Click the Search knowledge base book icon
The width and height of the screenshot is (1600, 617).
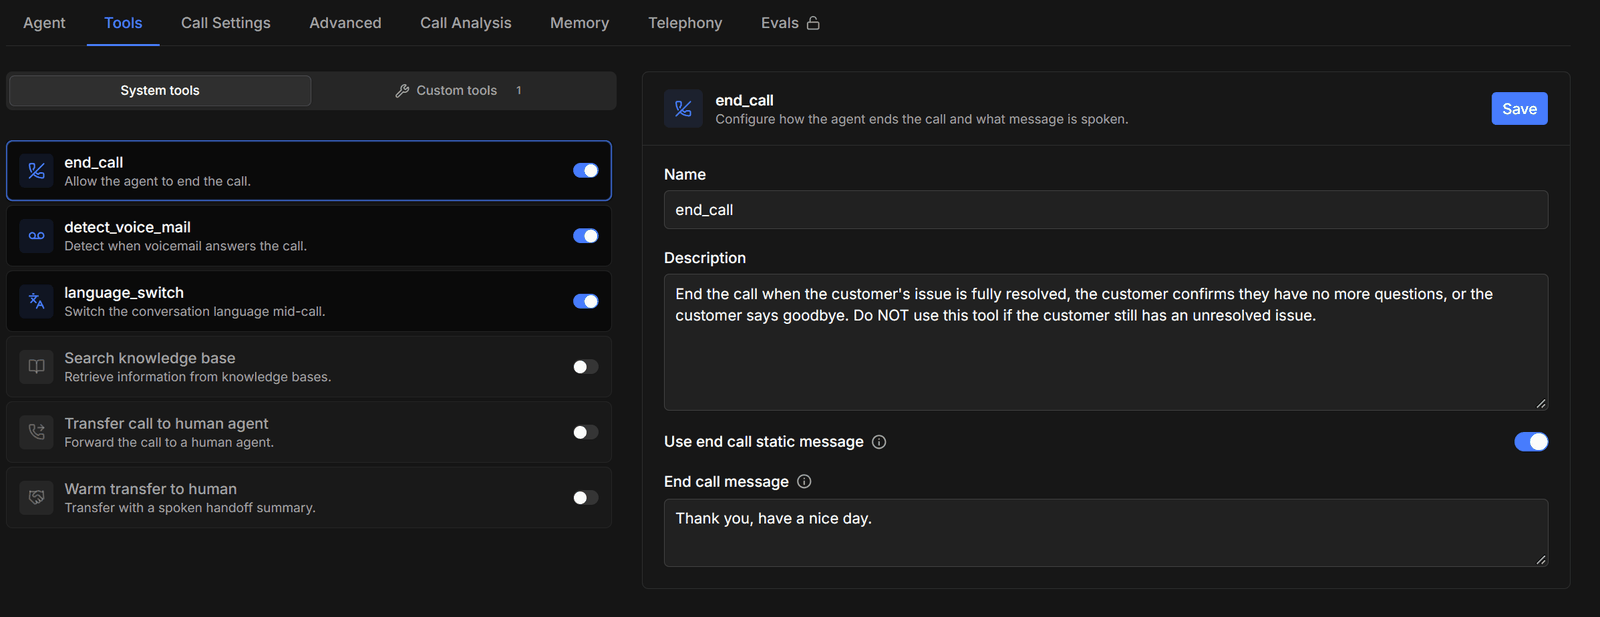(x=36, y=367)
